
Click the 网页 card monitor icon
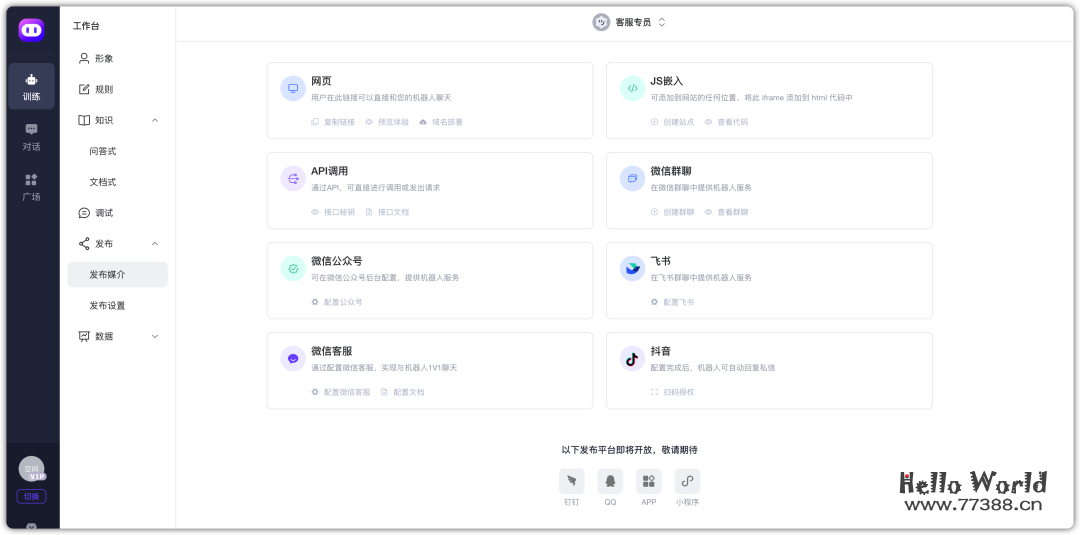point(293,89)
